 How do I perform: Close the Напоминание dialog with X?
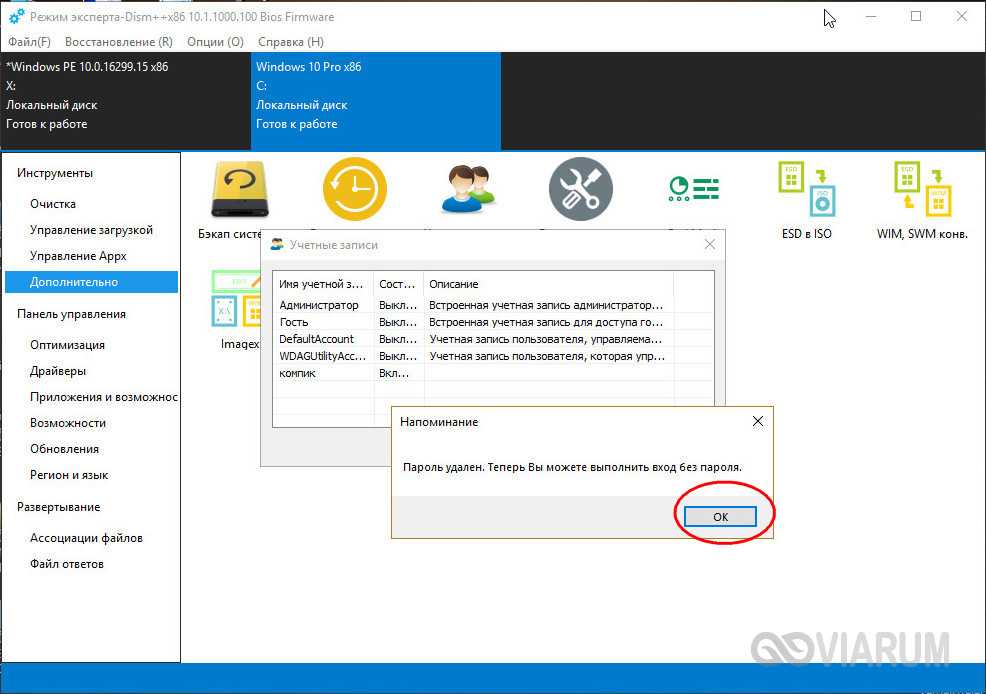(758, 422)
